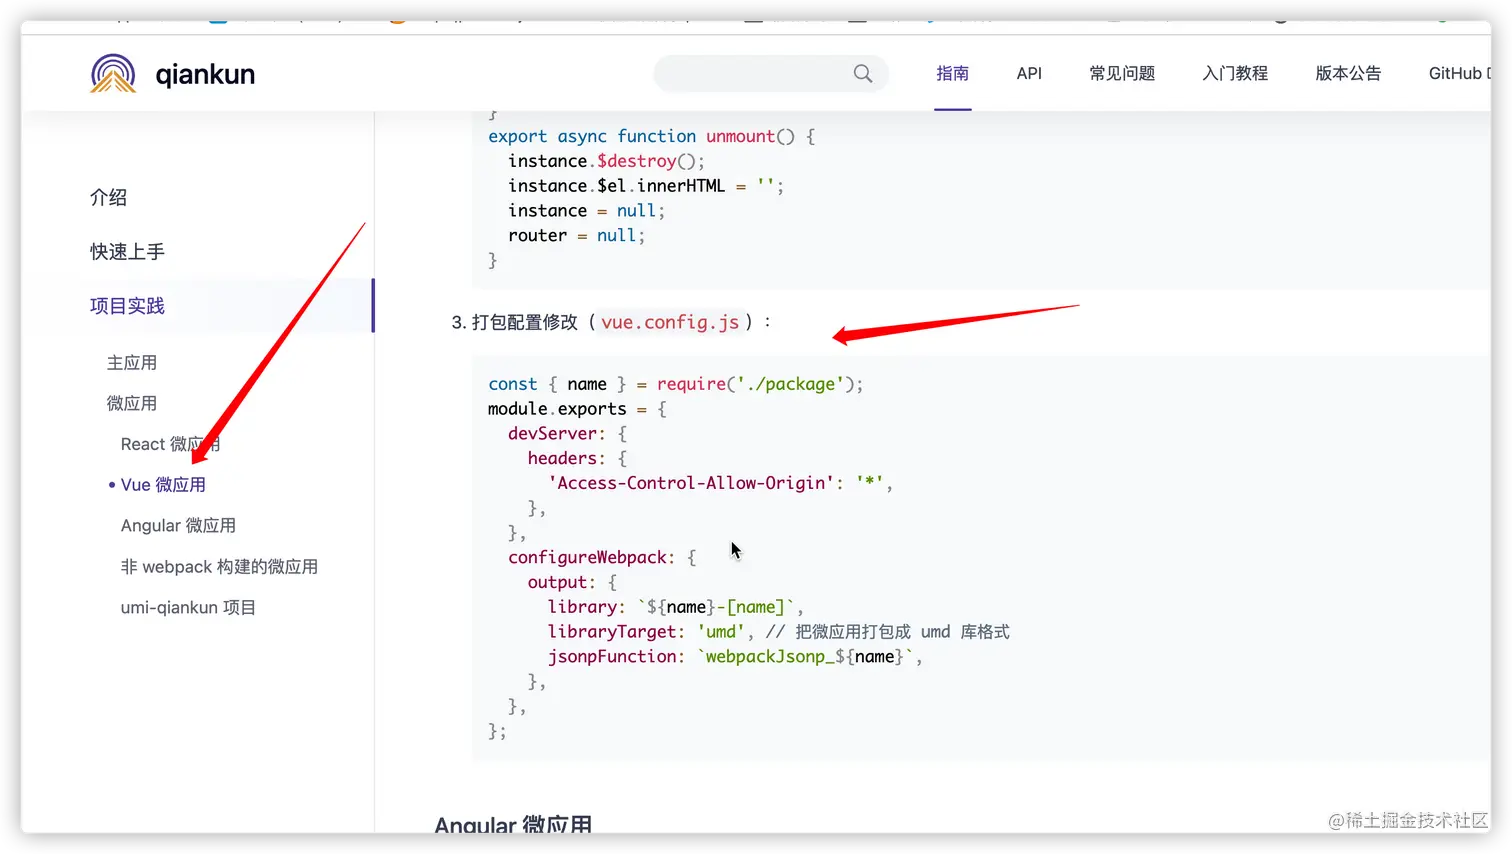Go to 快速上手 in the sidebar

click(x=127, y=251)
